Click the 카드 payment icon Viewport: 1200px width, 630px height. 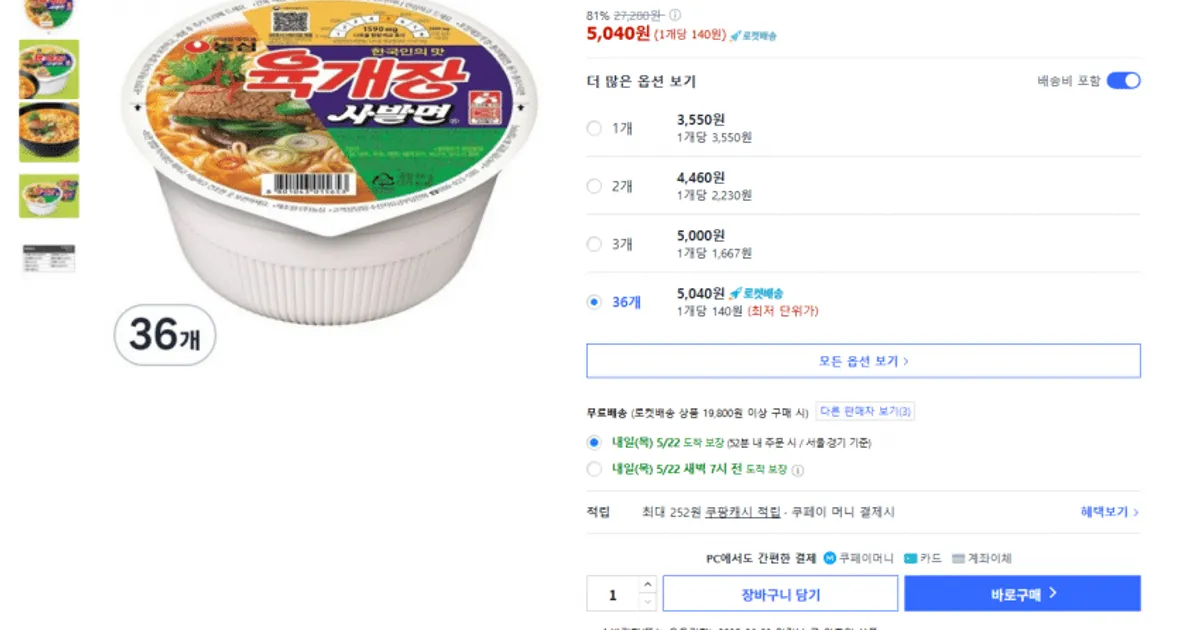click(910, 558)
